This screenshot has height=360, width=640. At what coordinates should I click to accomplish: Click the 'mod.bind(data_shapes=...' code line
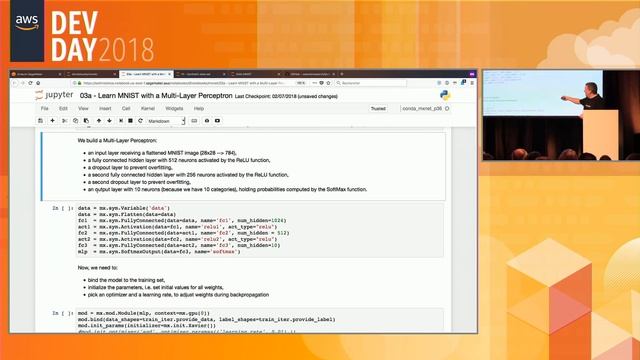pos(207,320)
